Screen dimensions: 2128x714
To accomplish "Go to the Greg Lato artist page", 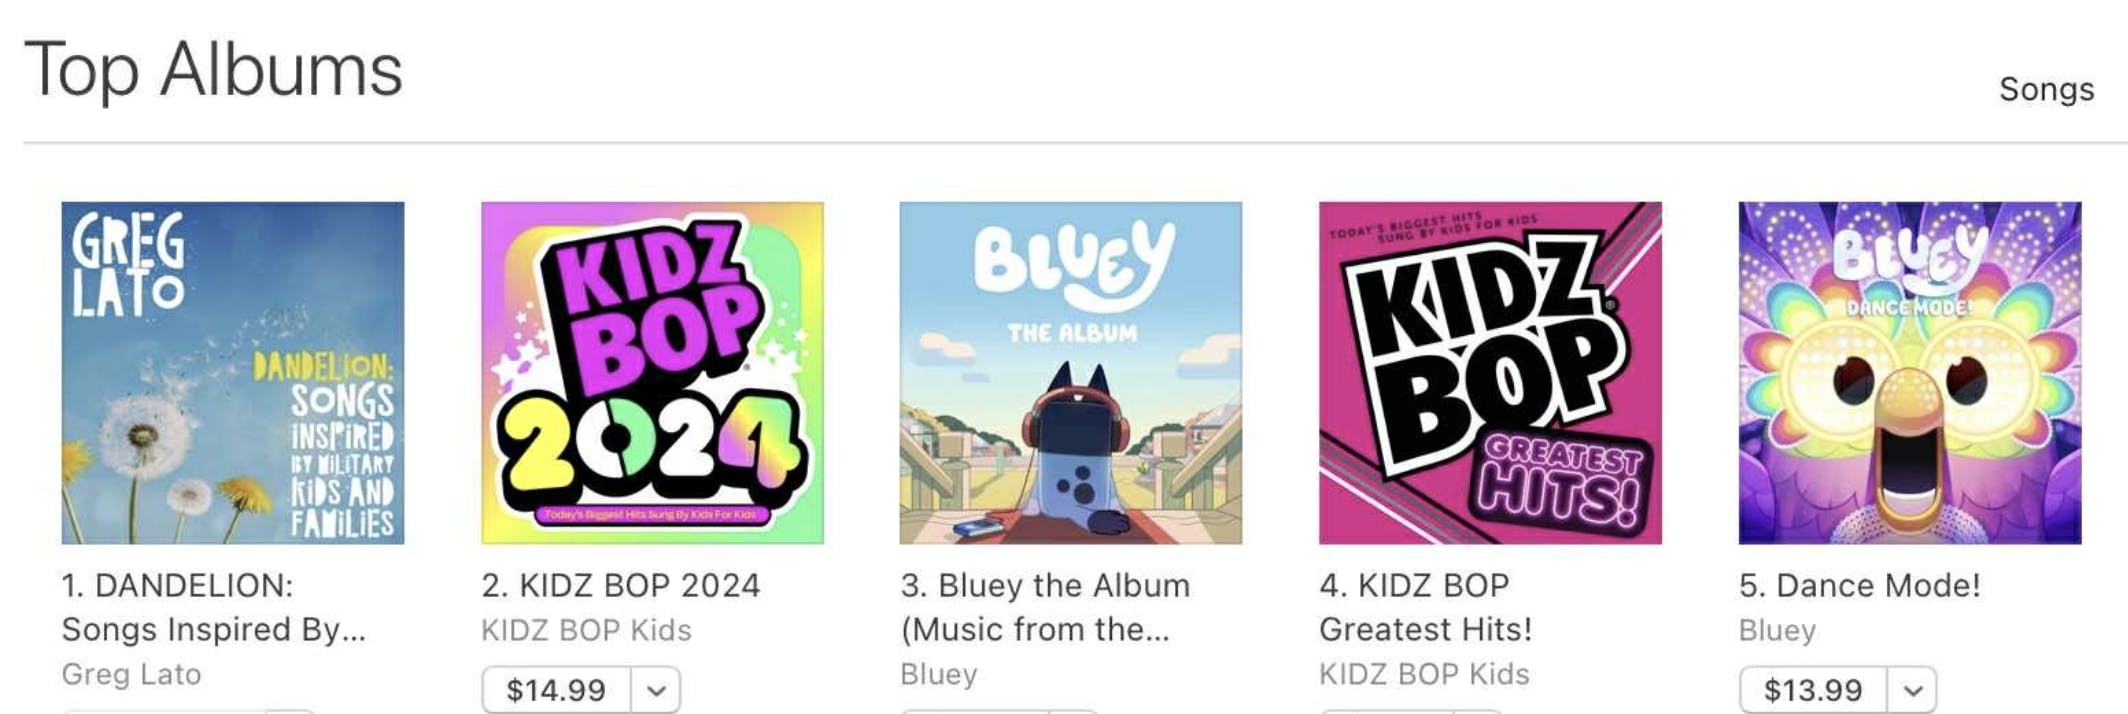I will click(x=131, y=674).
